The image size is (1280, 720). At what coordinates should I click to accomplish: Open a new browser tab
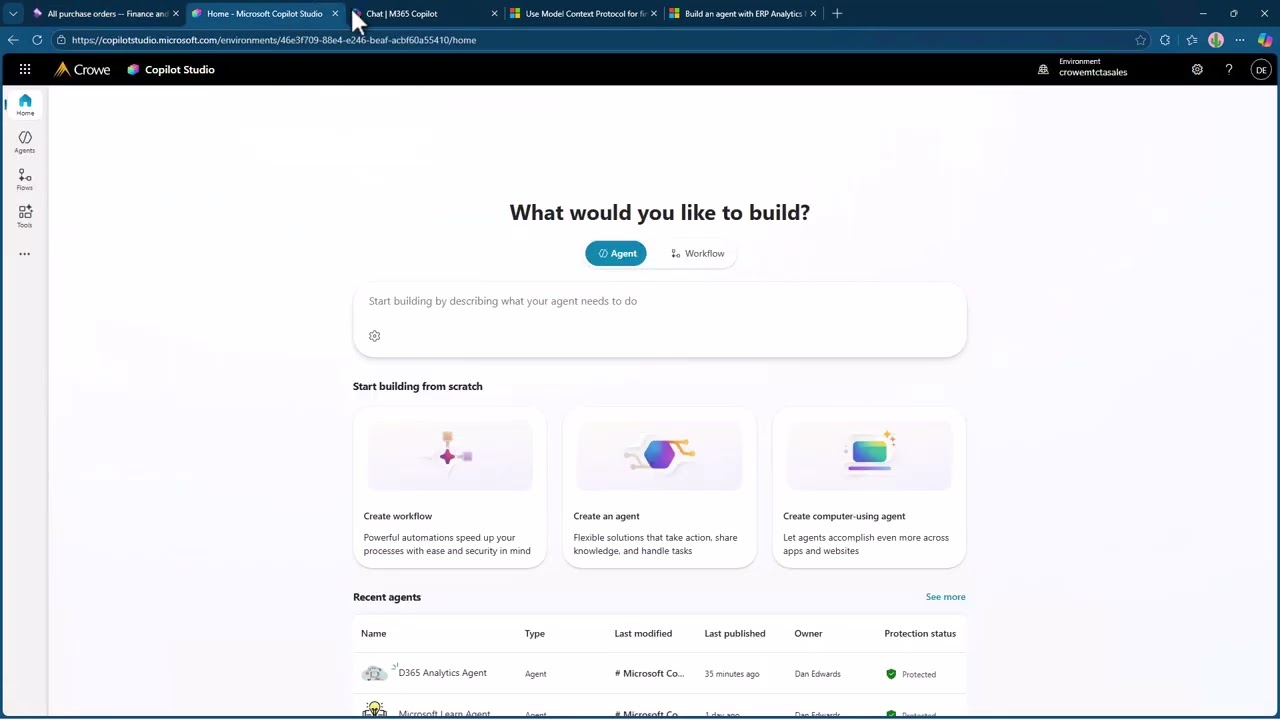click(x=837, y=14)
